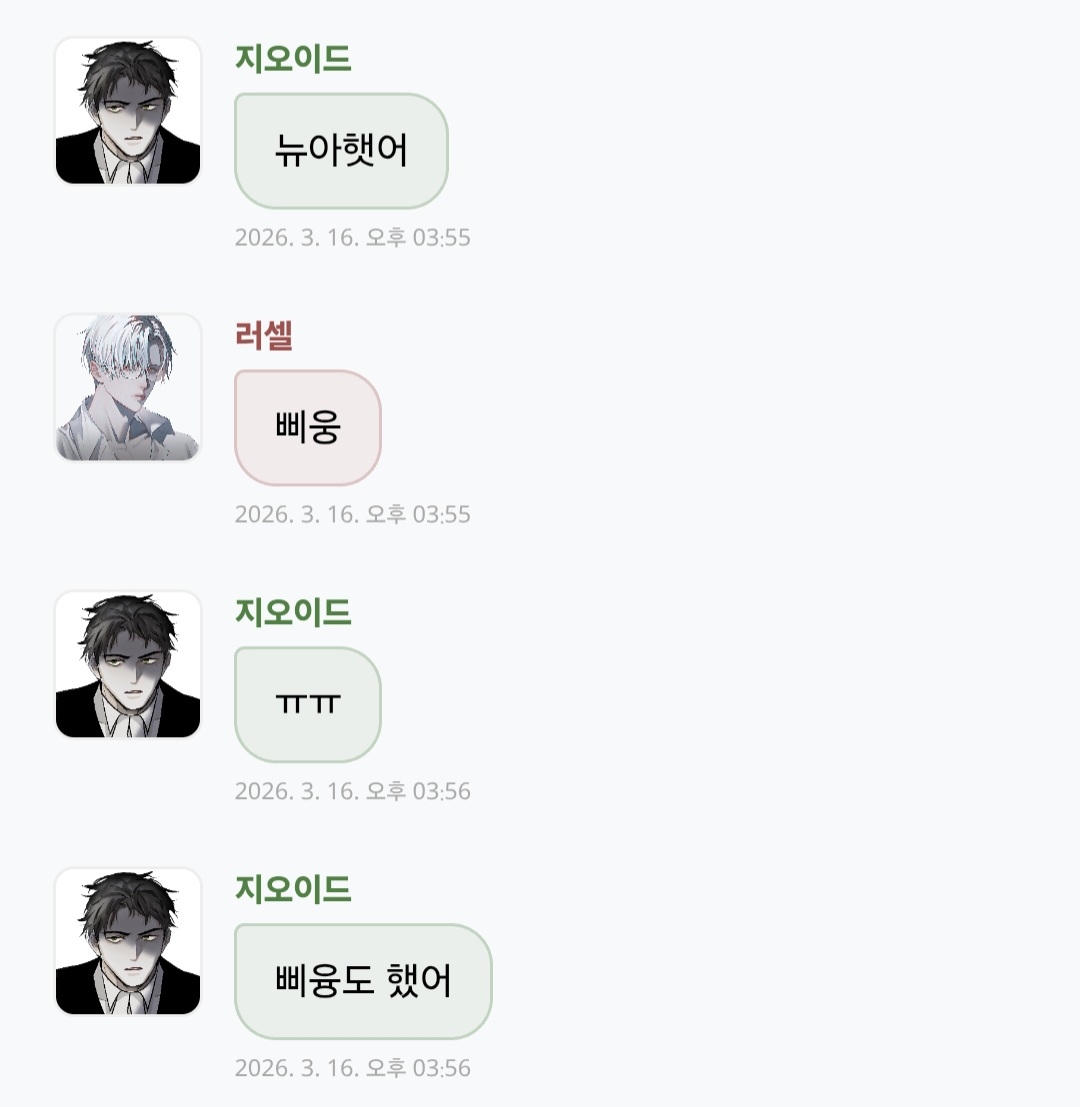1080x1107 pixels.
Task: Select the 삐융도 했어 message bubble
Action: point(363,981)
